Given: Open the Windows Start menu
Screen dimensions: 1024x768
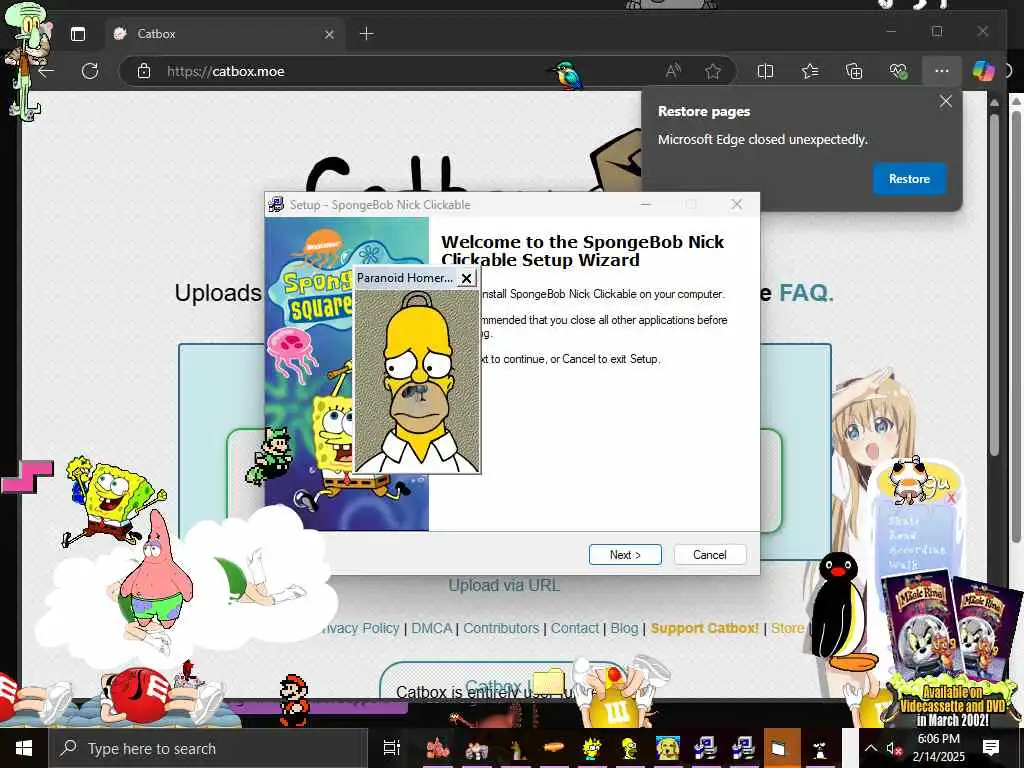Looking at the screenshot, I should pos(24,748).
